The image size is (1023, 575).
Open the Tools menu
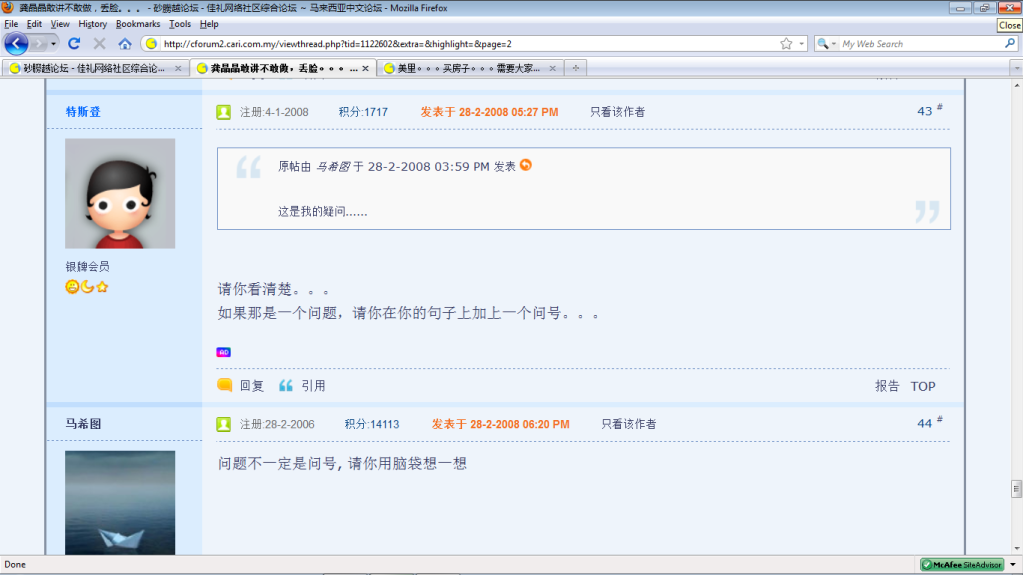[180, 24]
